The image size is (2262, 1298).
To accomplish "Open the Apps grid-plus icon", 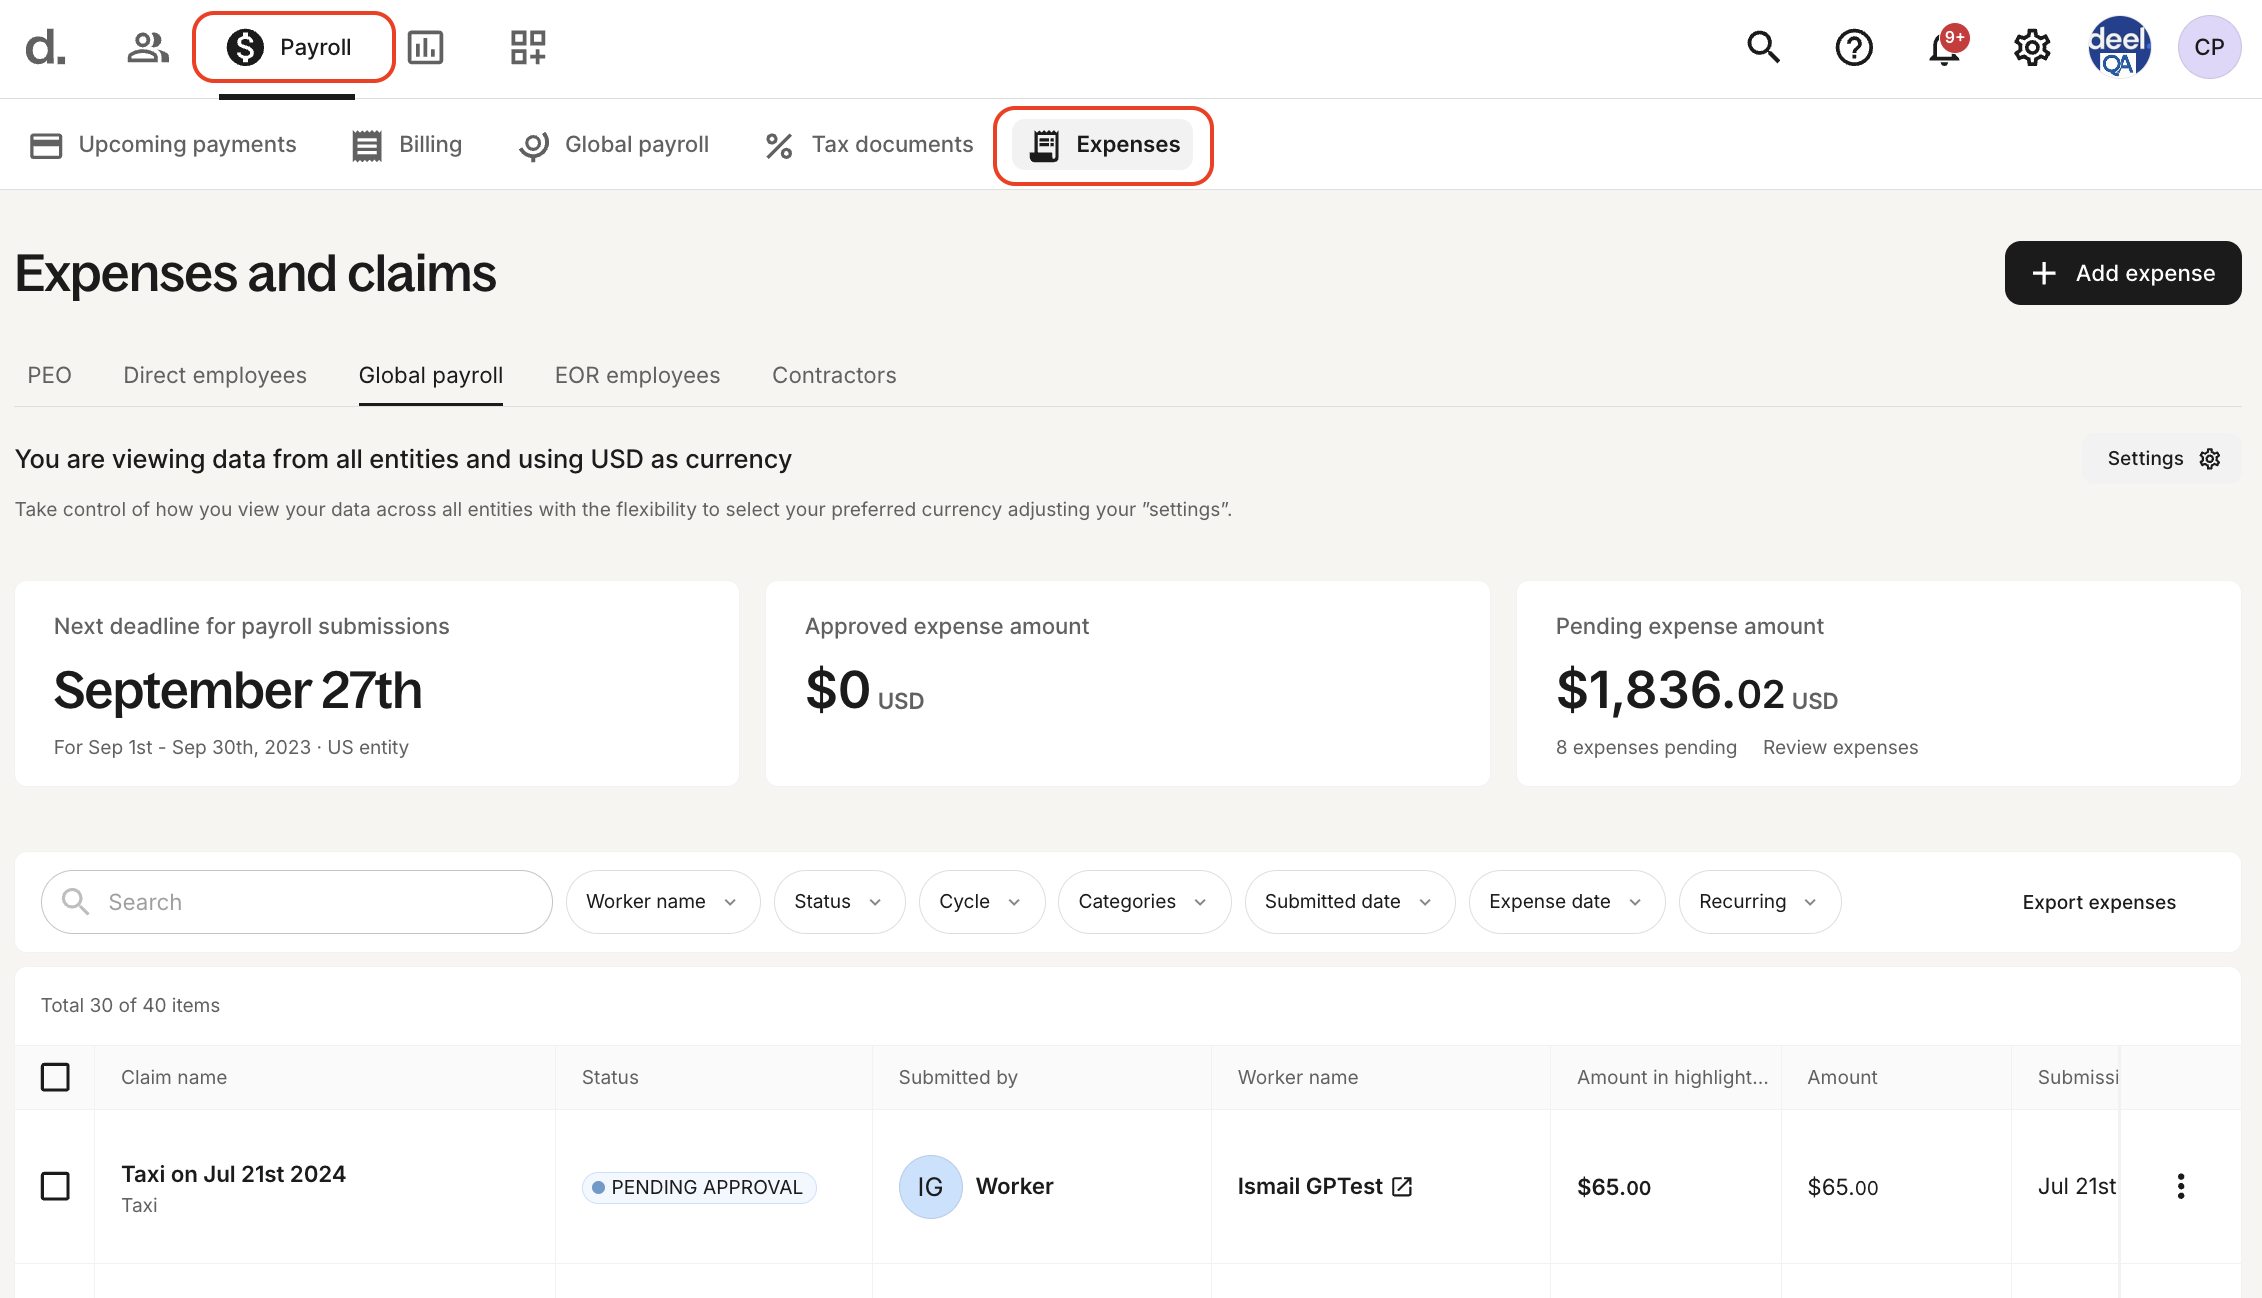I will pyautogui.click(x=528, y=47).
